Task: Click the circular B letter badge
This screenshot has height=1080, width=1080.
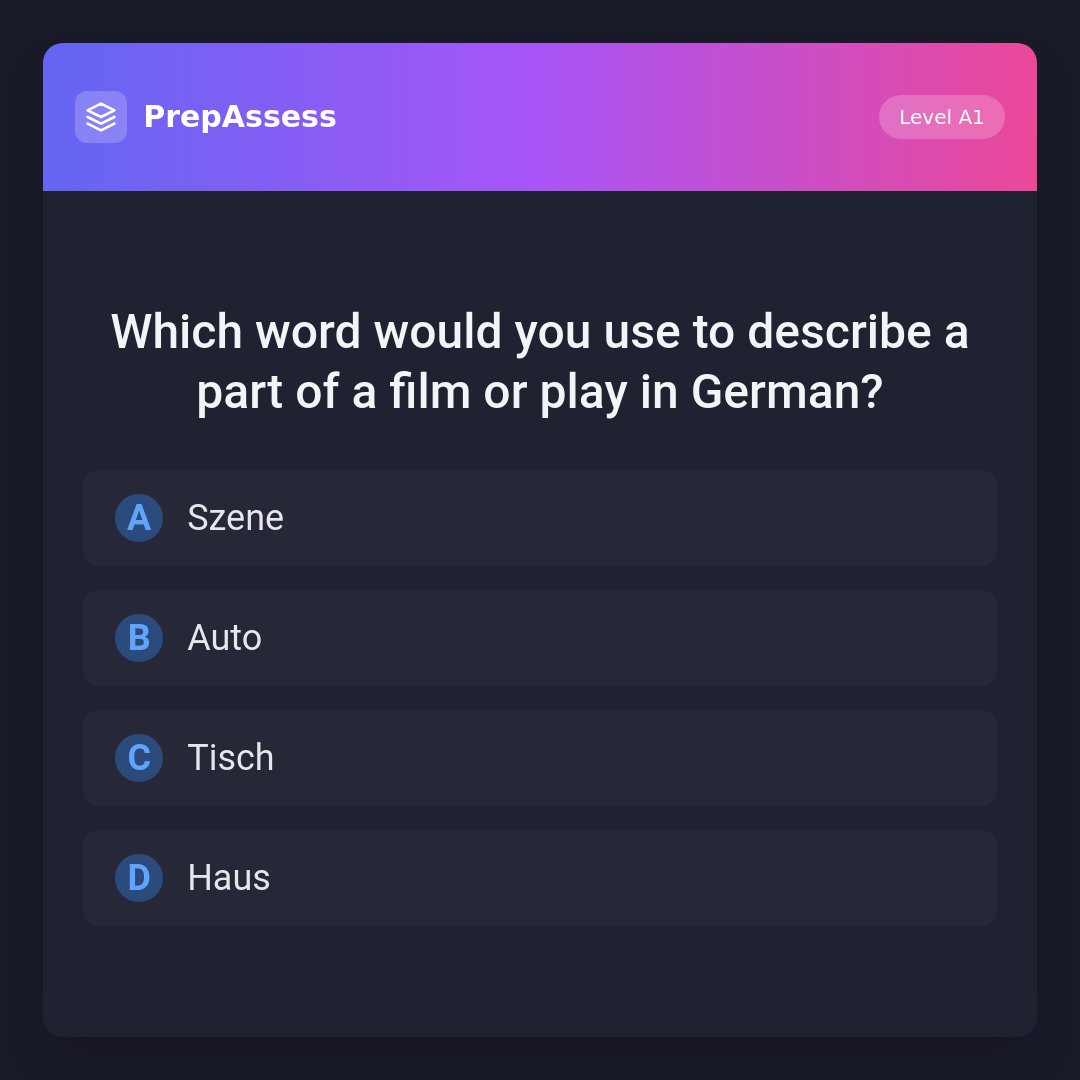Action: (139, 638)
